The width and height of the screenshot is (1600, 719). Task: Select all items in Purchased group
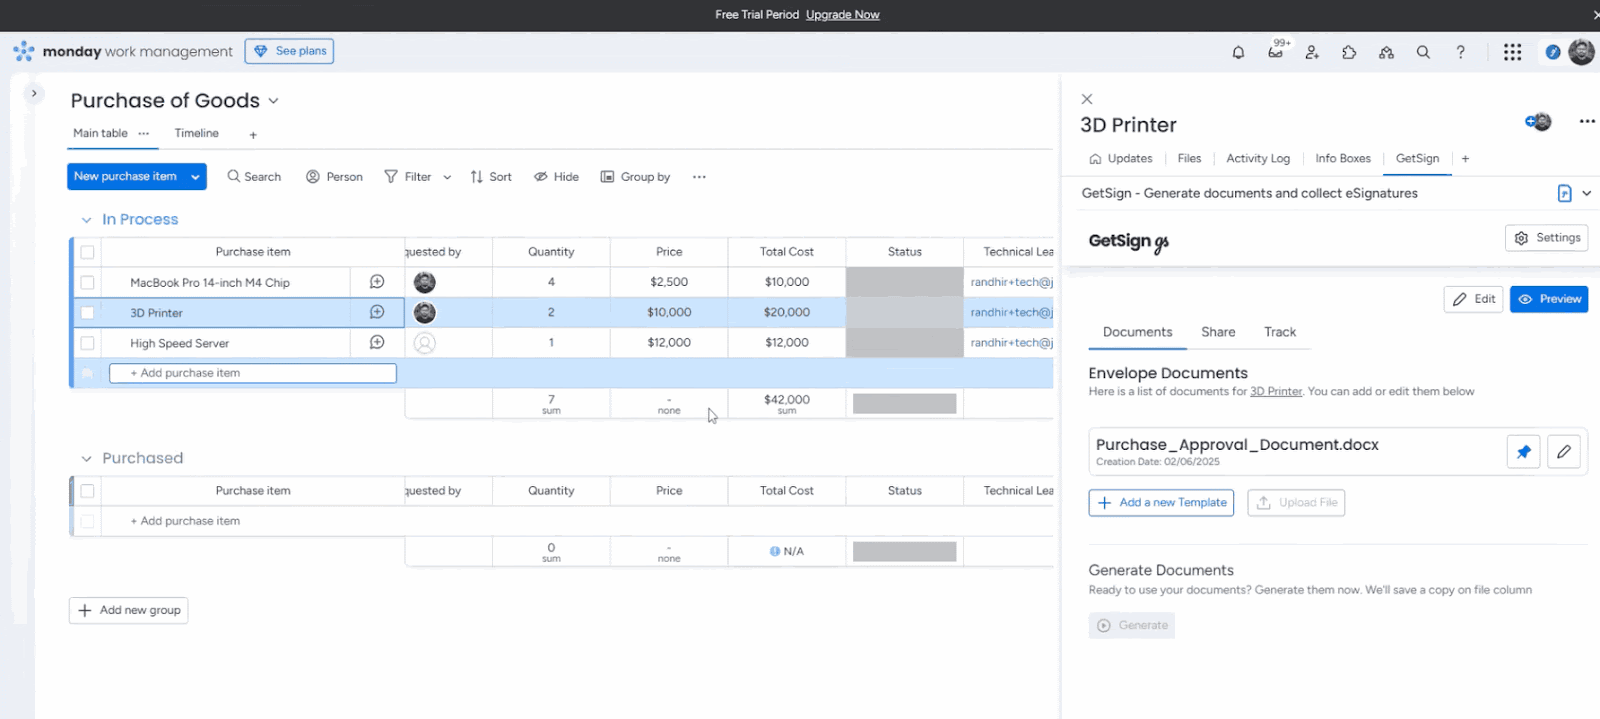[87, 491]
